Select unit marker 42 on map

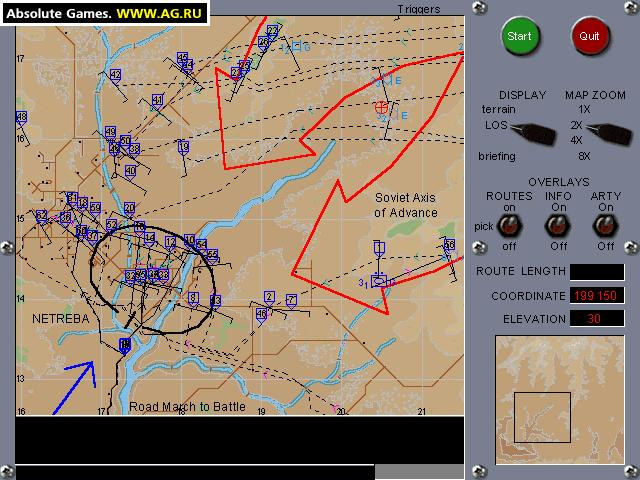pyautogui.click(x=116, y=76)
